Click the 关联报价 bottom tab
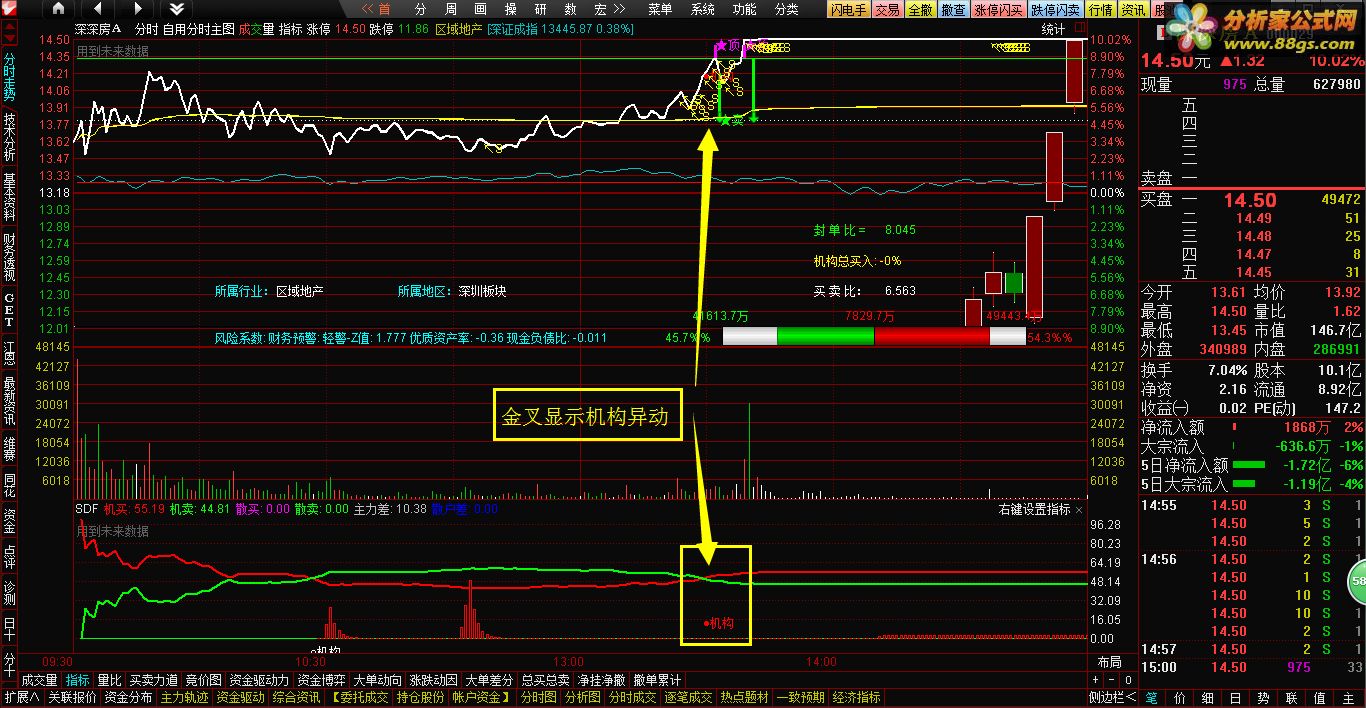Screen dimensions: 1366x708 tap(72, 697)
